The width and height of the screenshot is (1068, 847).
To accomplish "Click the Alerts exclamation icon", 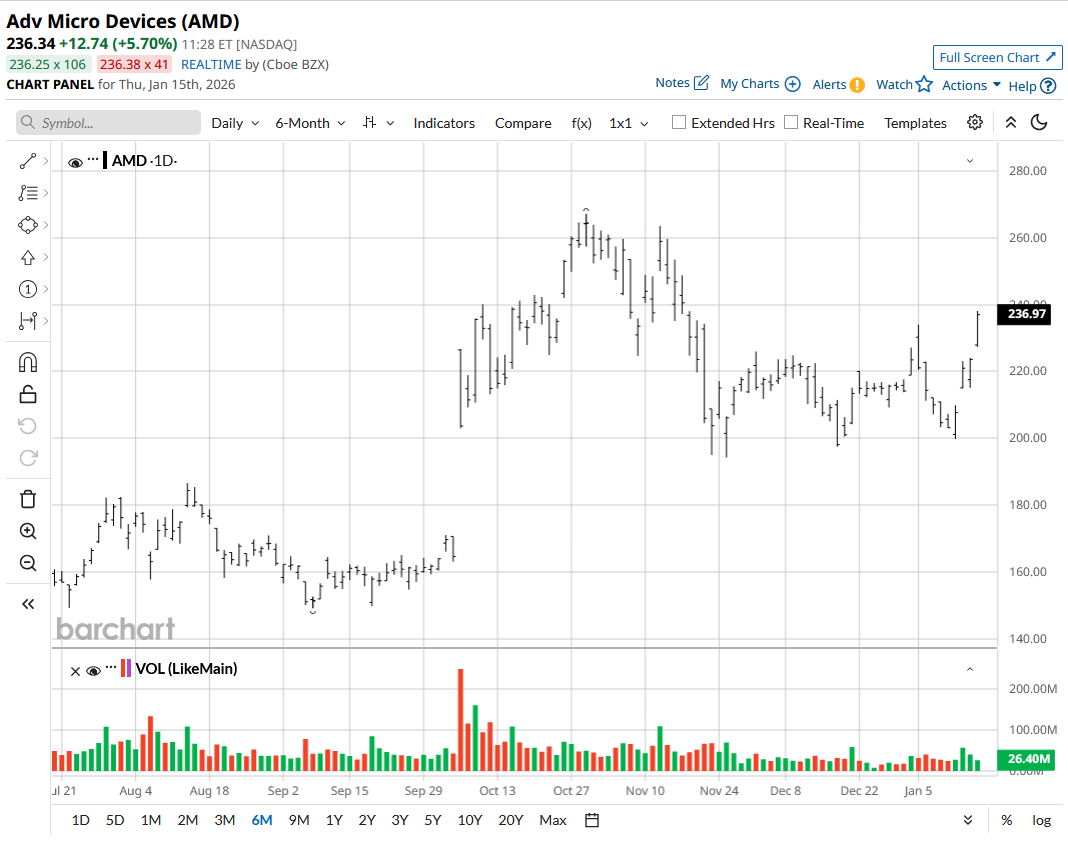I will click(858, 85).
